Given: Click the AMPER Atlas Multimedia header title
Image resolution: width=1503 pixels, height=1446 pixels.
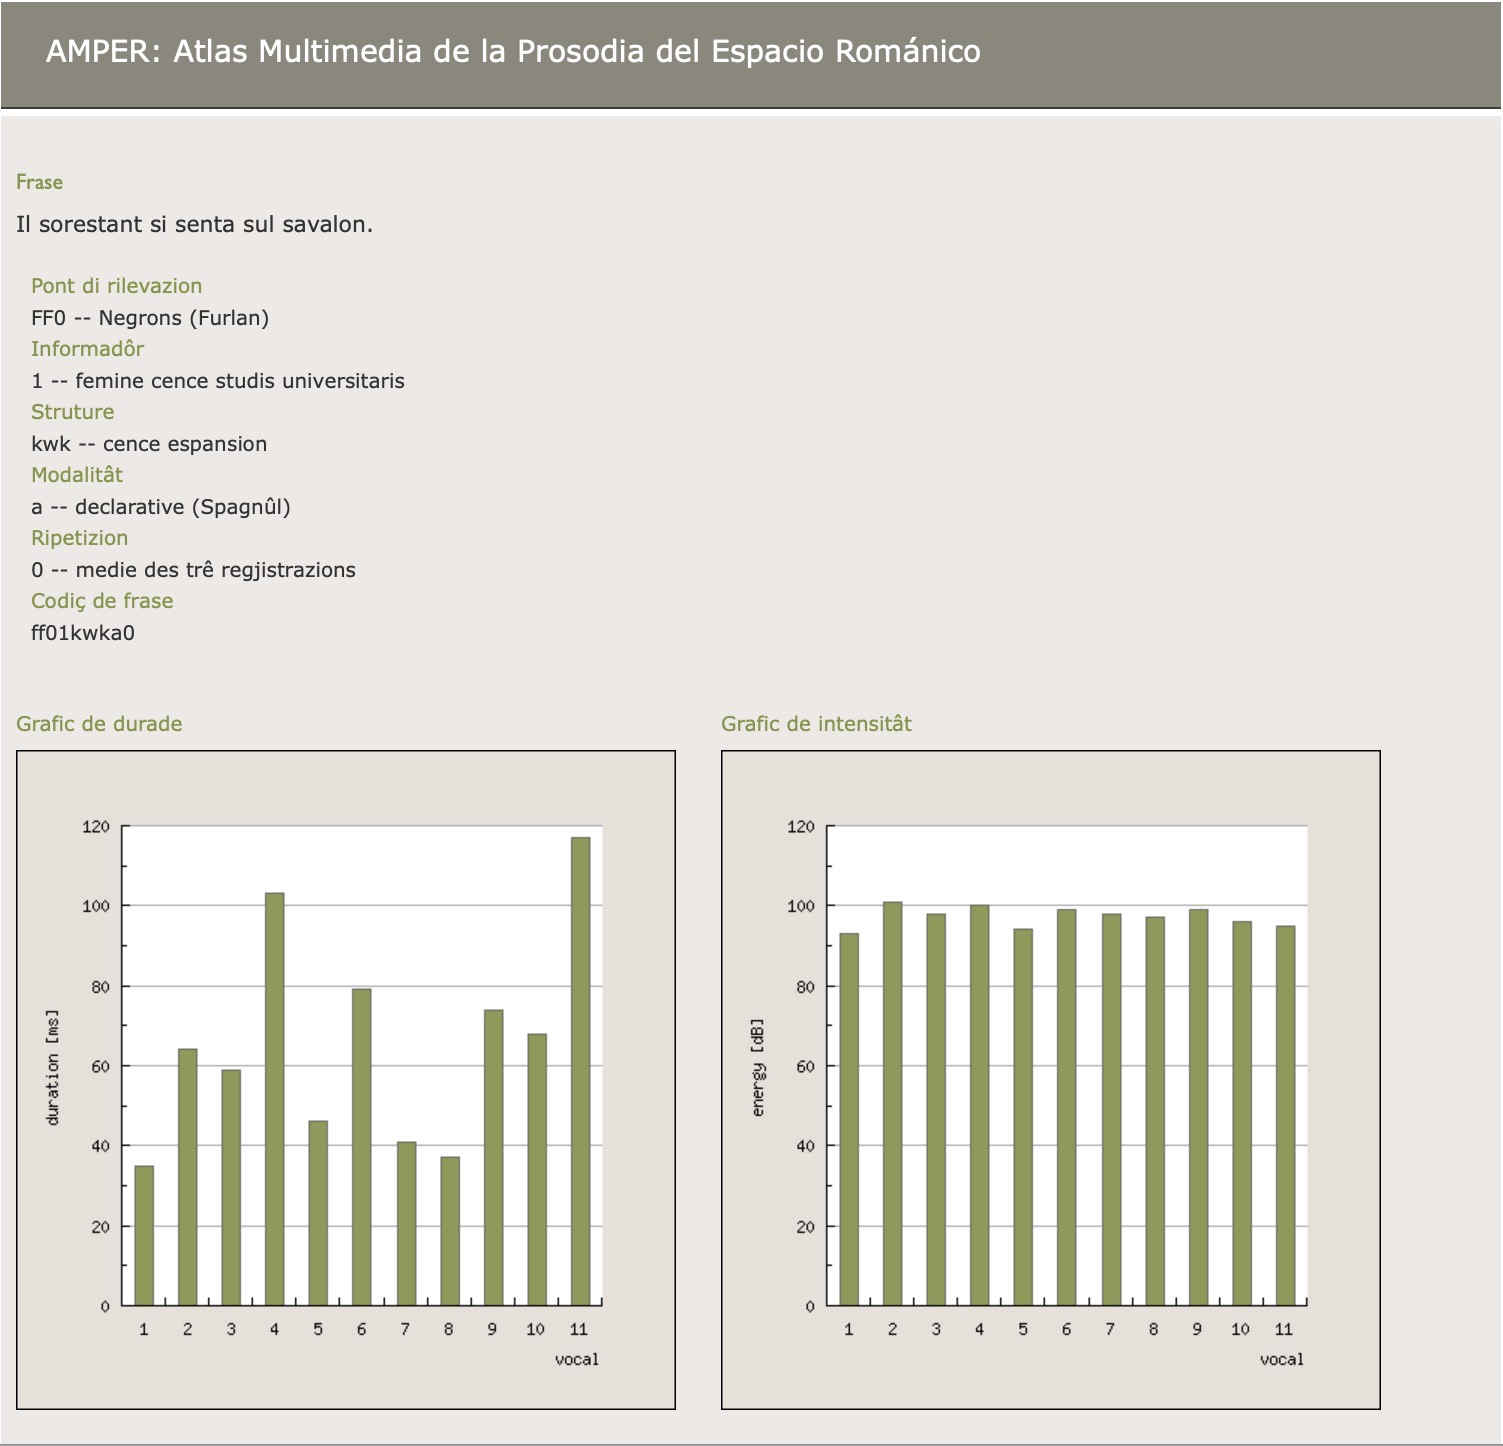Looking at the screenshot, I should click(512, 51).
